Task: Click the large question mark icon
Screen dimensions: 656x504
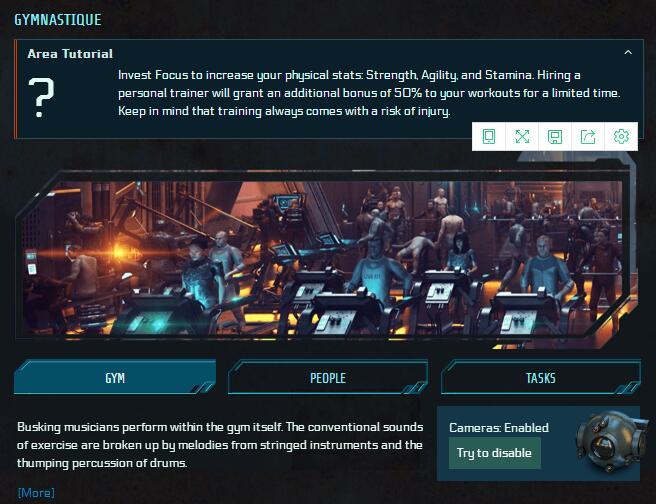Action: tap(41, 97)
